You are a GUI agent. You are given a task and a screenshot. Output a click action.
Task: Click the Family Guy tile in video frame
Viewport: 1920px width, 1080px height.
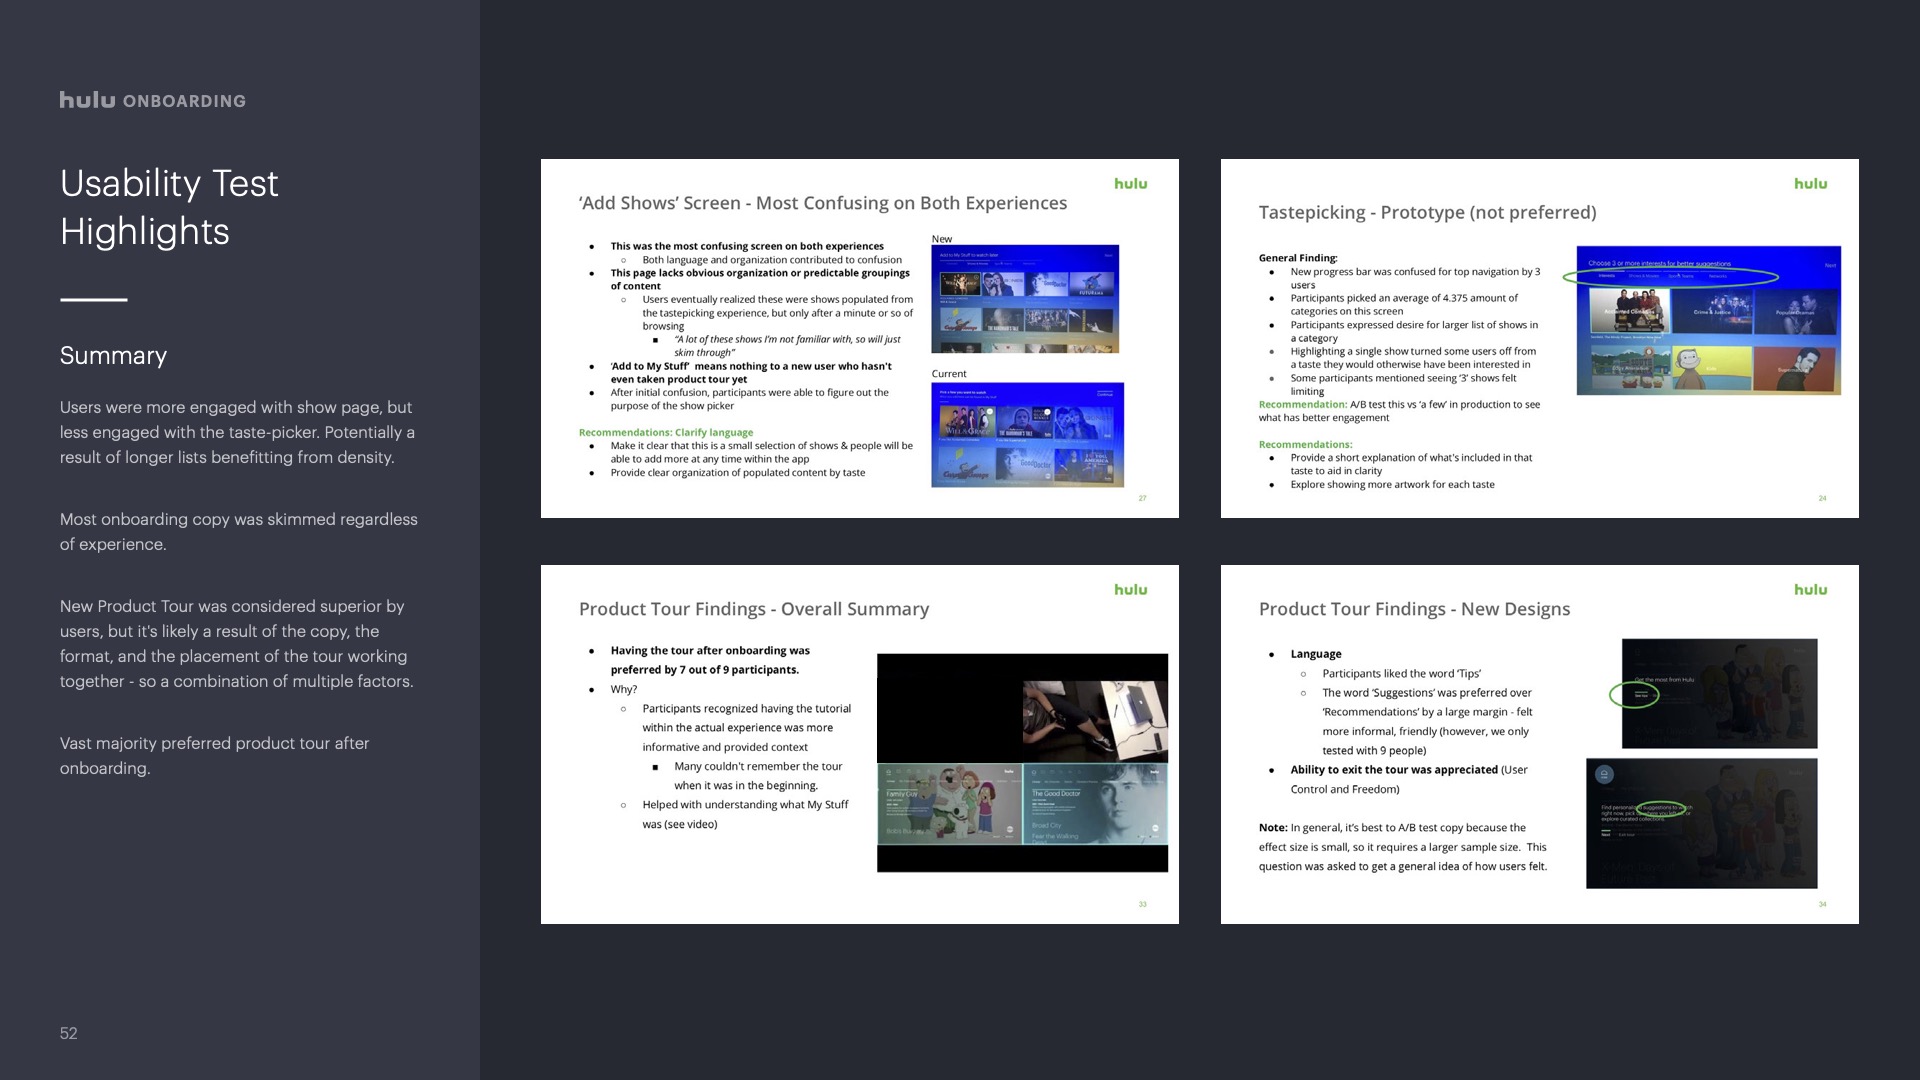949,804
